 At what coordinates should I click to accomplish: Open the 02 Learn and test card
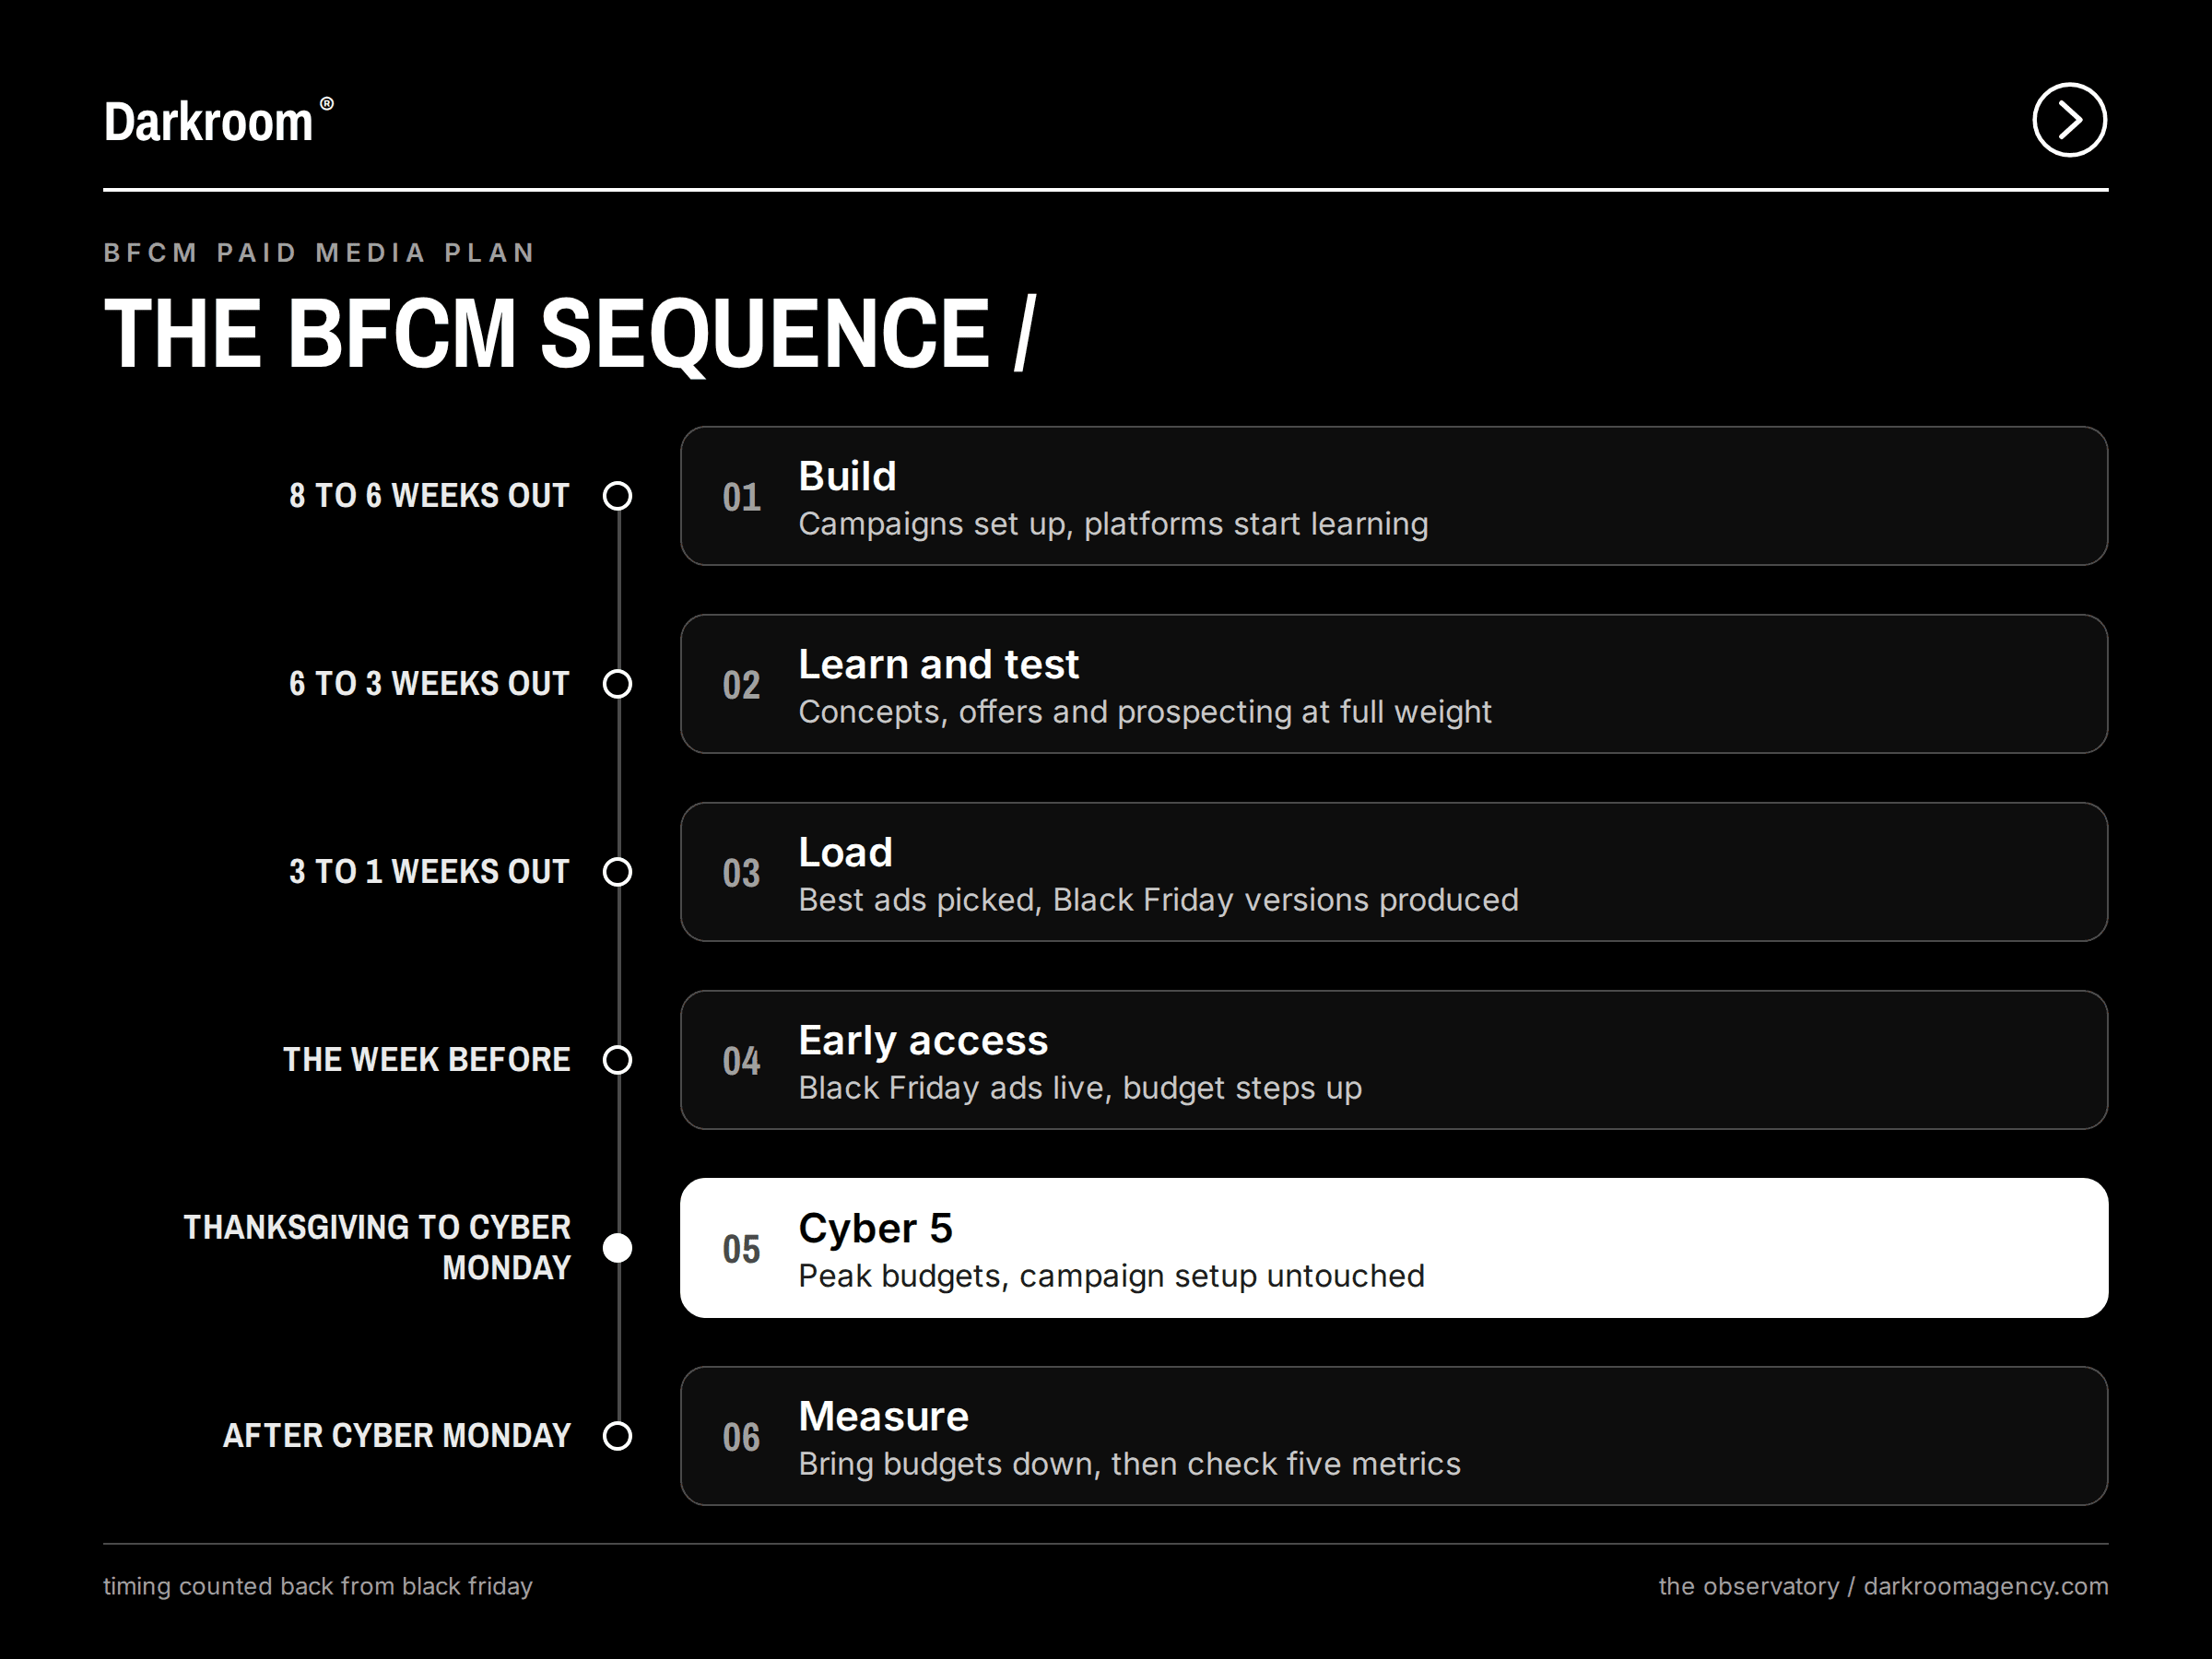tap(1394, 684)
